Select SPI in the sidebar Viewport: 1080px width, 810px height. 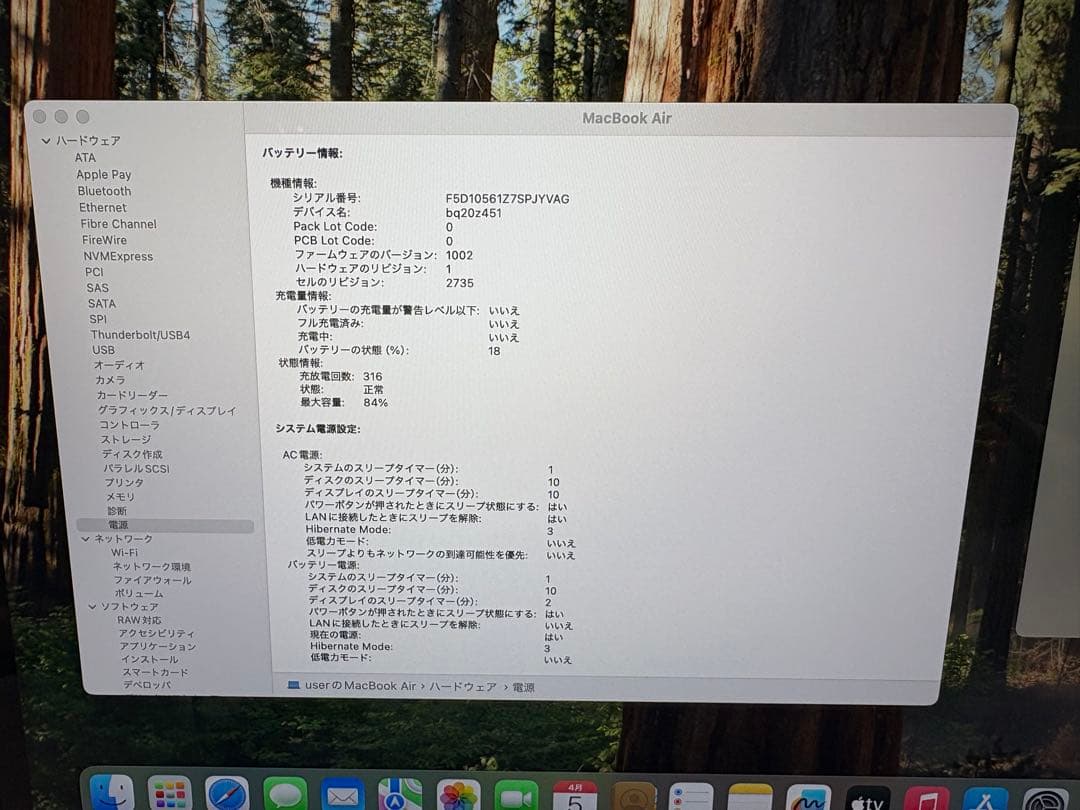click(x=98, y=320)
